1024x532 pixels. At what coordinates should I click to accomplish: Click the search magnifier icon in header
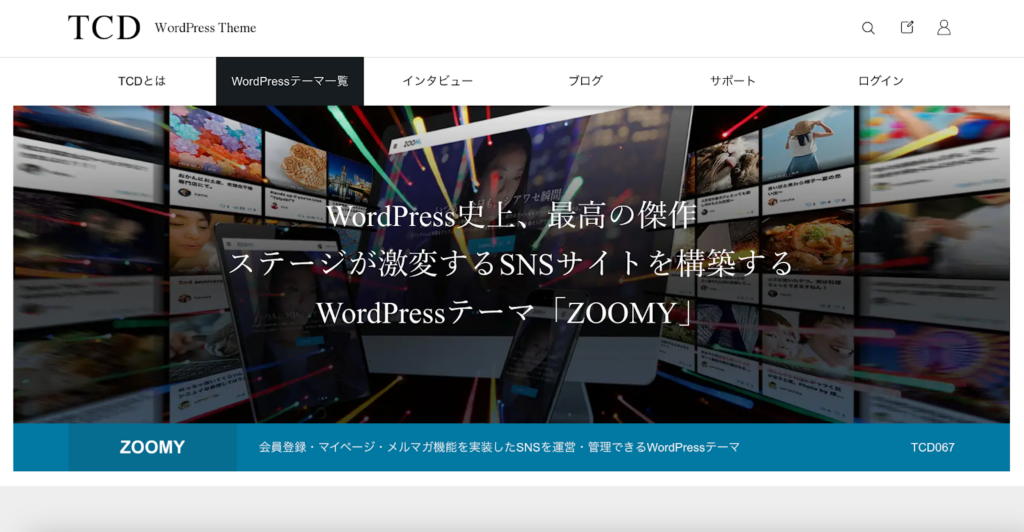coord(868,28)
